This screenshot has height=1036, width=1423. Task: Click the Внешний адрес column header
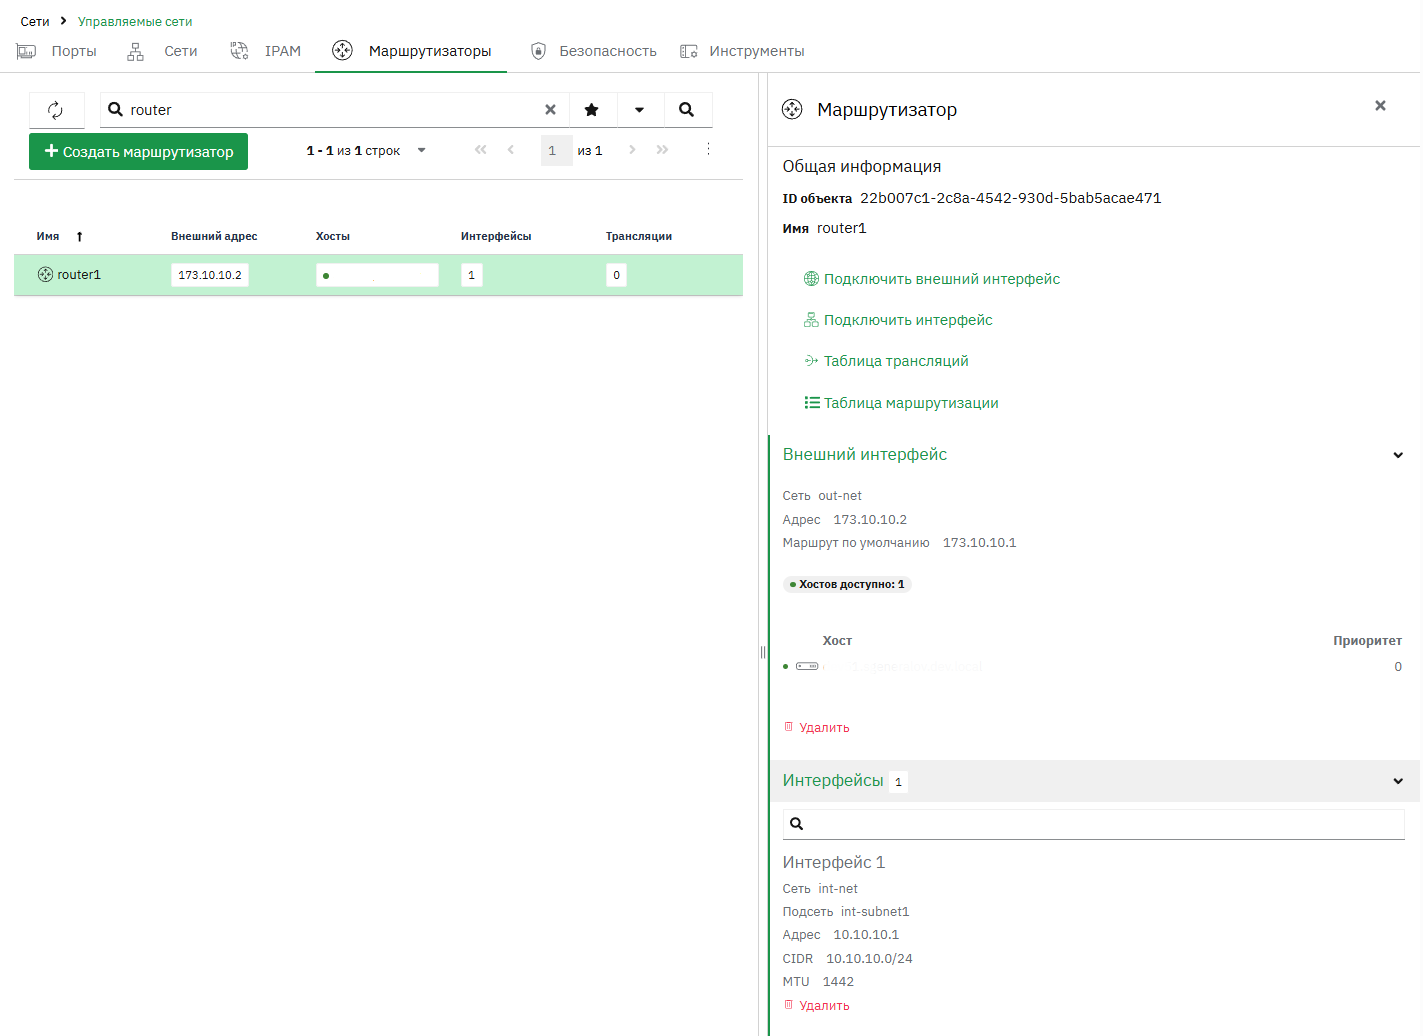click(214, 237)
